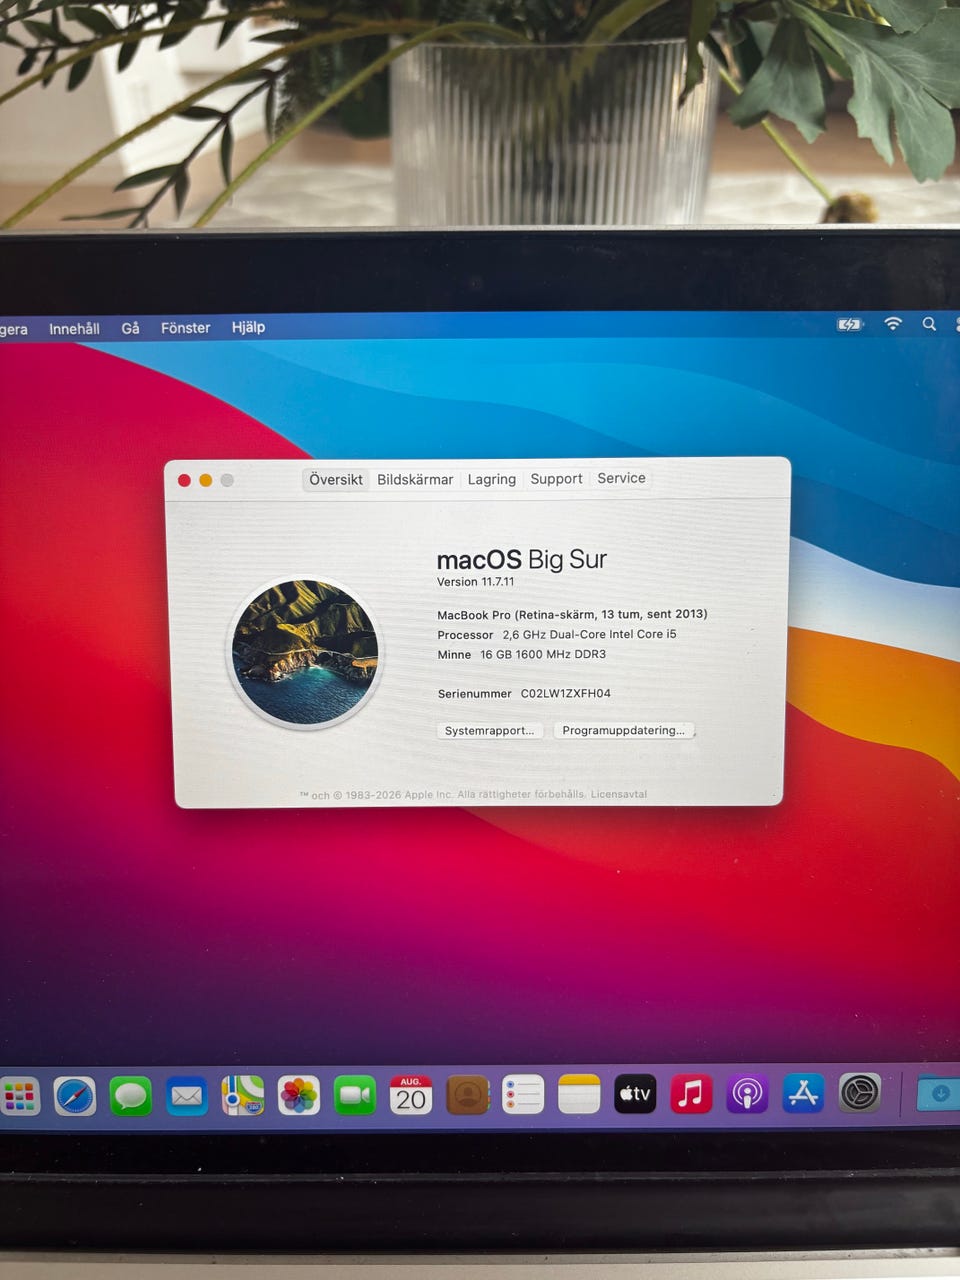
Task: Open the Licensavtal link
Action: coord(619,794)
